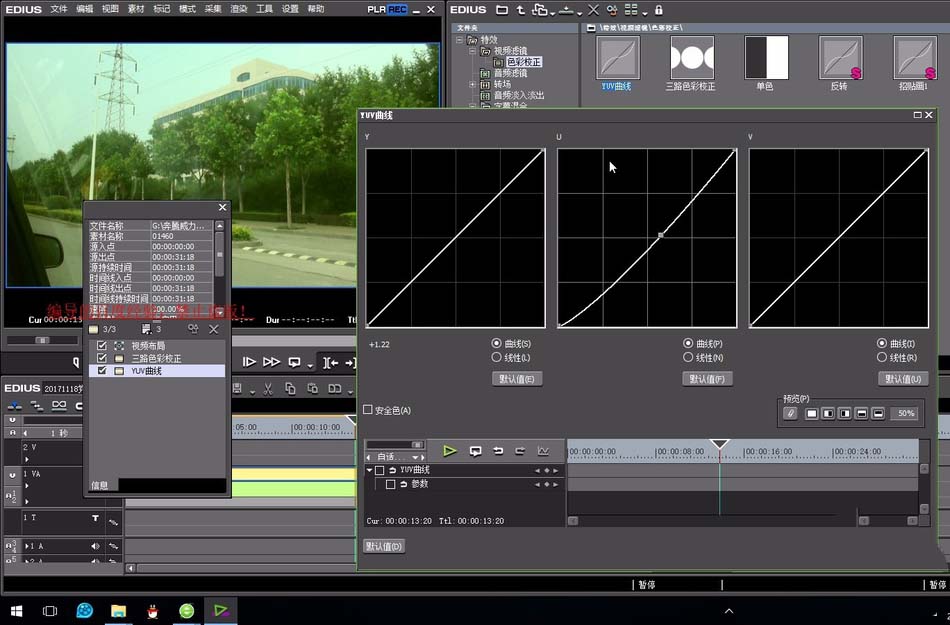Click the copy icon on timeline toolbar
The width and height of the screenshot is (950, 625).
[x=290, y=389]
